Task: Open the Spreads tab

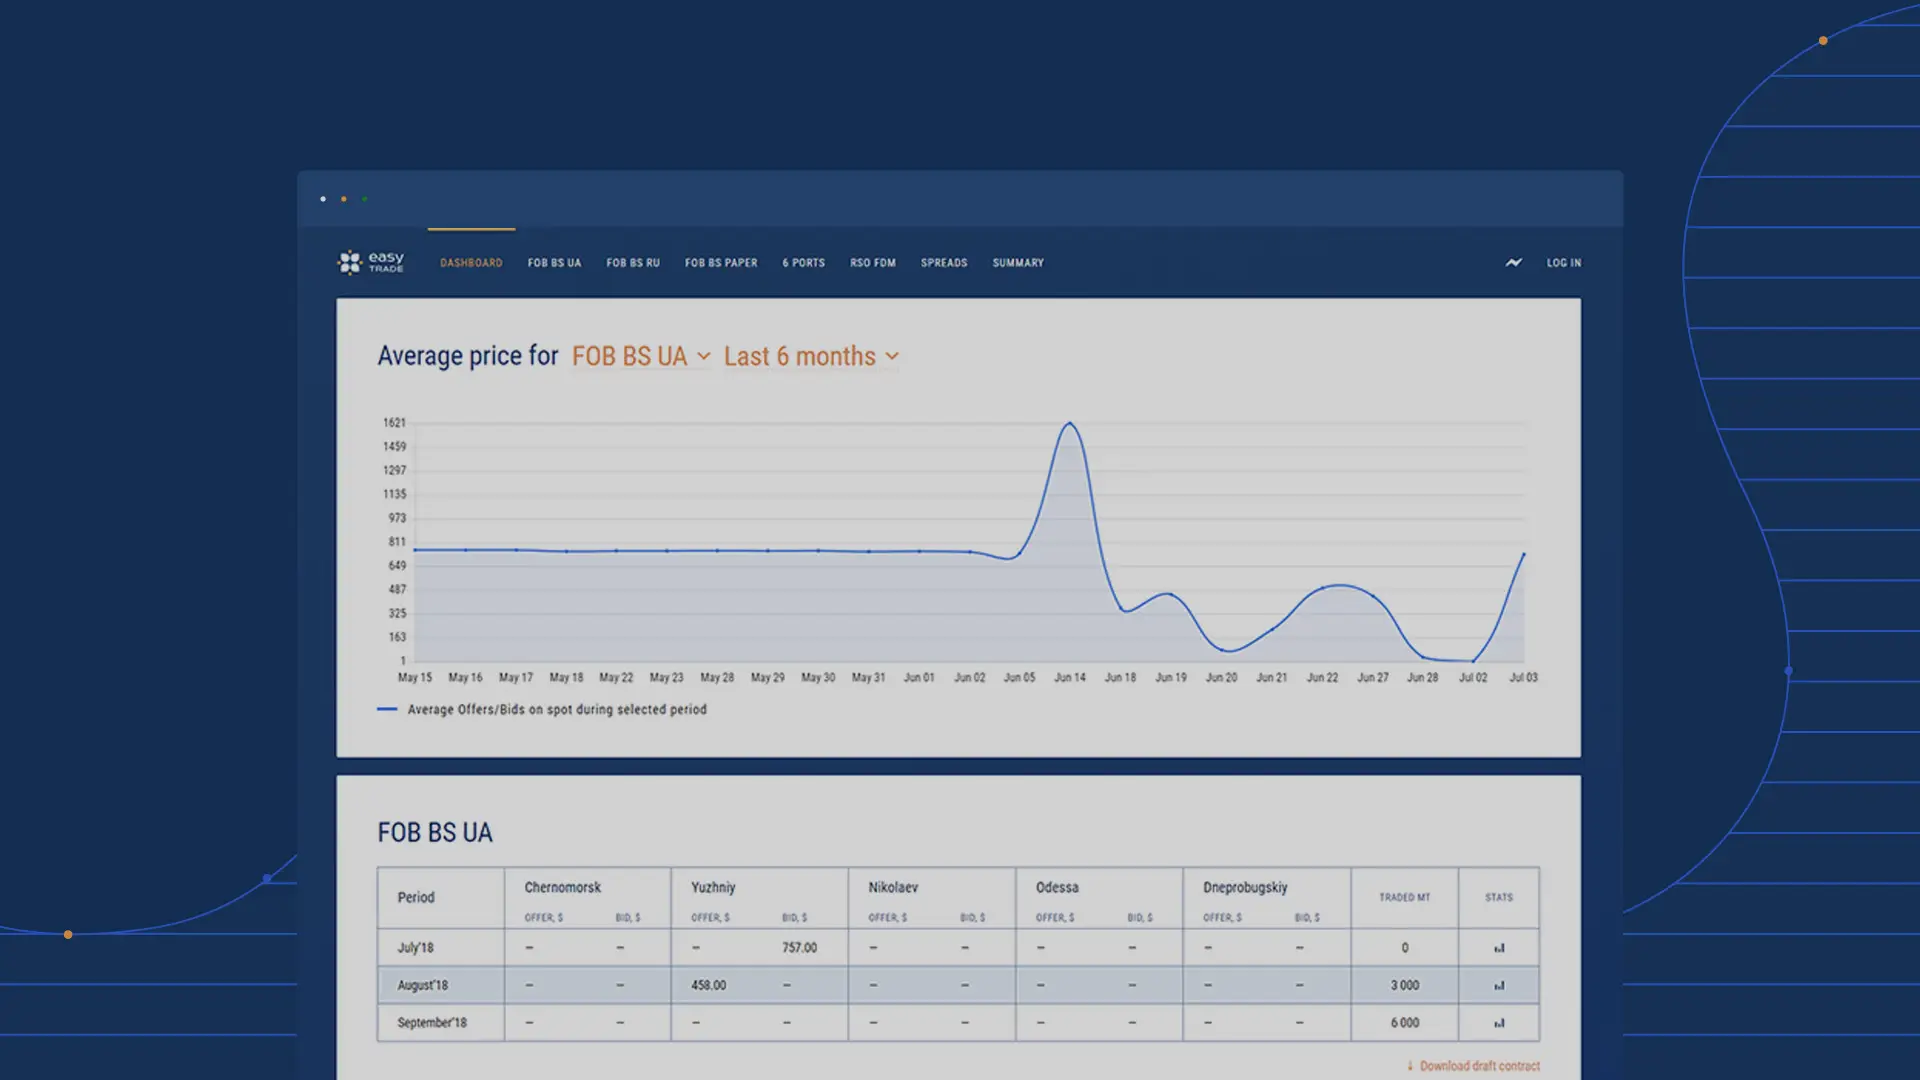Action: (943, 263)
